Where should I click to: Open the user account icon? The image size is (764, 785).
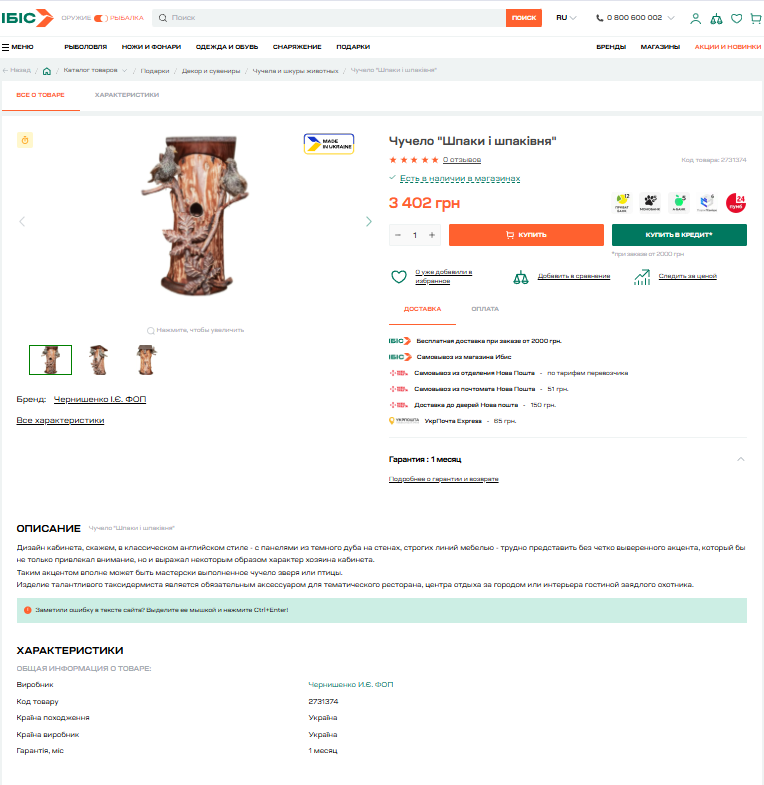[695, 19]
